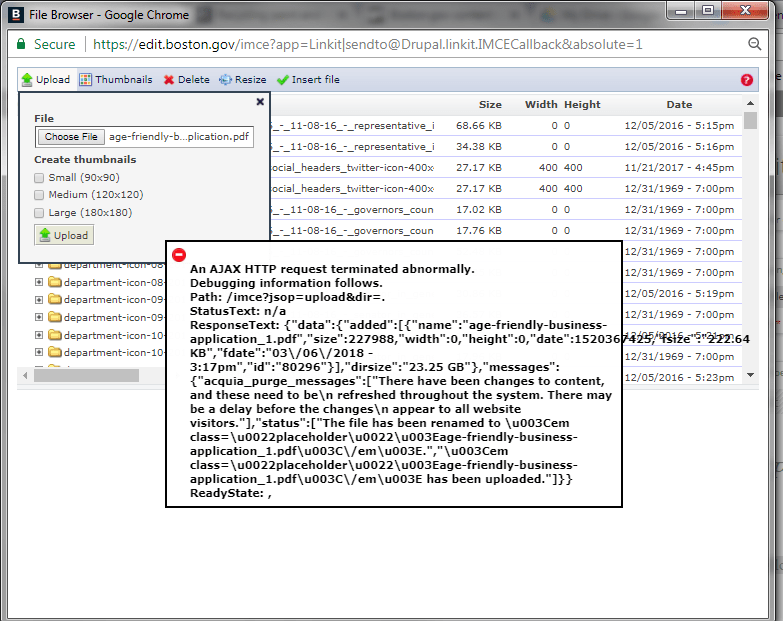Click the red error icon in the AJAX message

pyautogui.click(x=179, y=255)
